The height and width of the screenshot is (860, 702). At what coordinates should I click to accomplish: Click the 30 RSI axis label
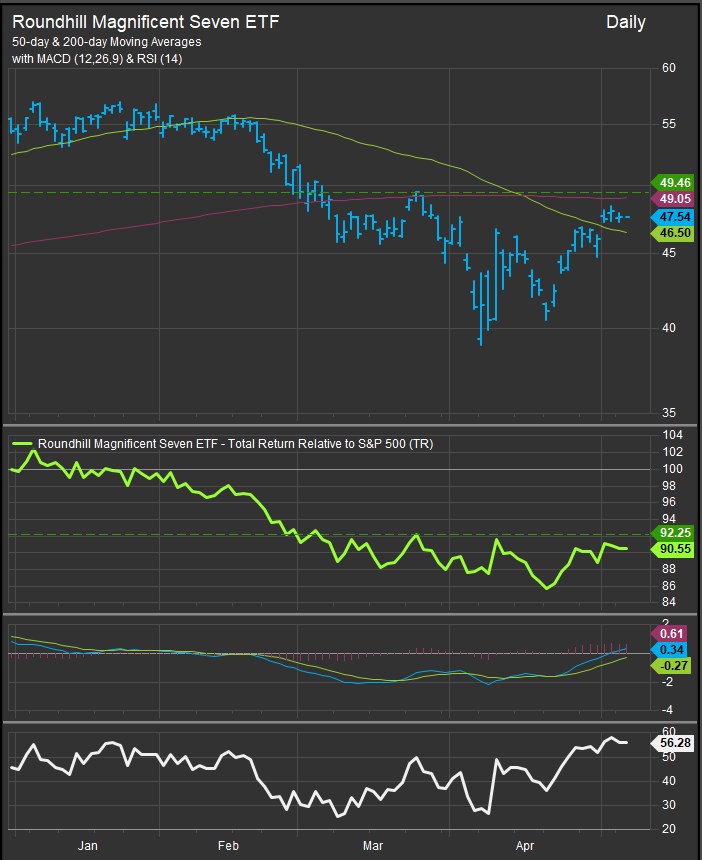669,805
